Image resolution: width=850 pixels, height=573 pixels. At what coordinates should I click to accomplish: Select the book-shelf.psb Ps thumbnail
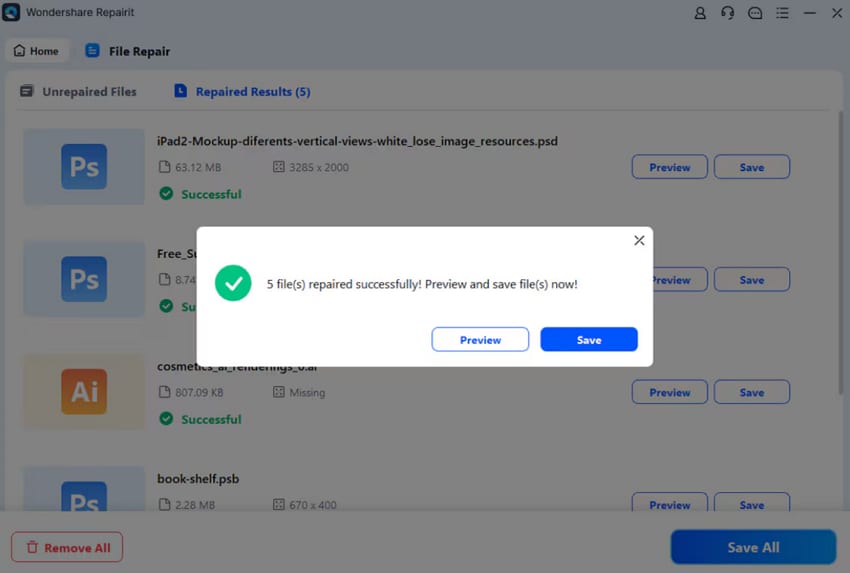click(84, 490)
